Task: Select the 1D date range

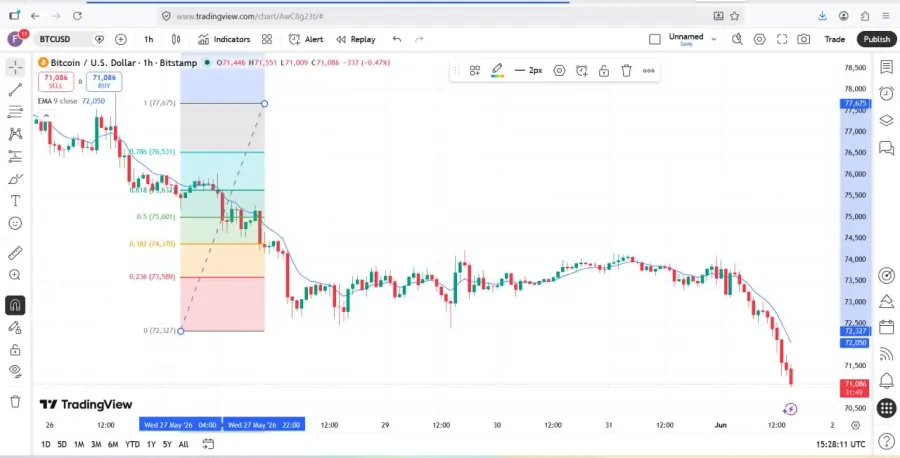Action: point(45,444)
